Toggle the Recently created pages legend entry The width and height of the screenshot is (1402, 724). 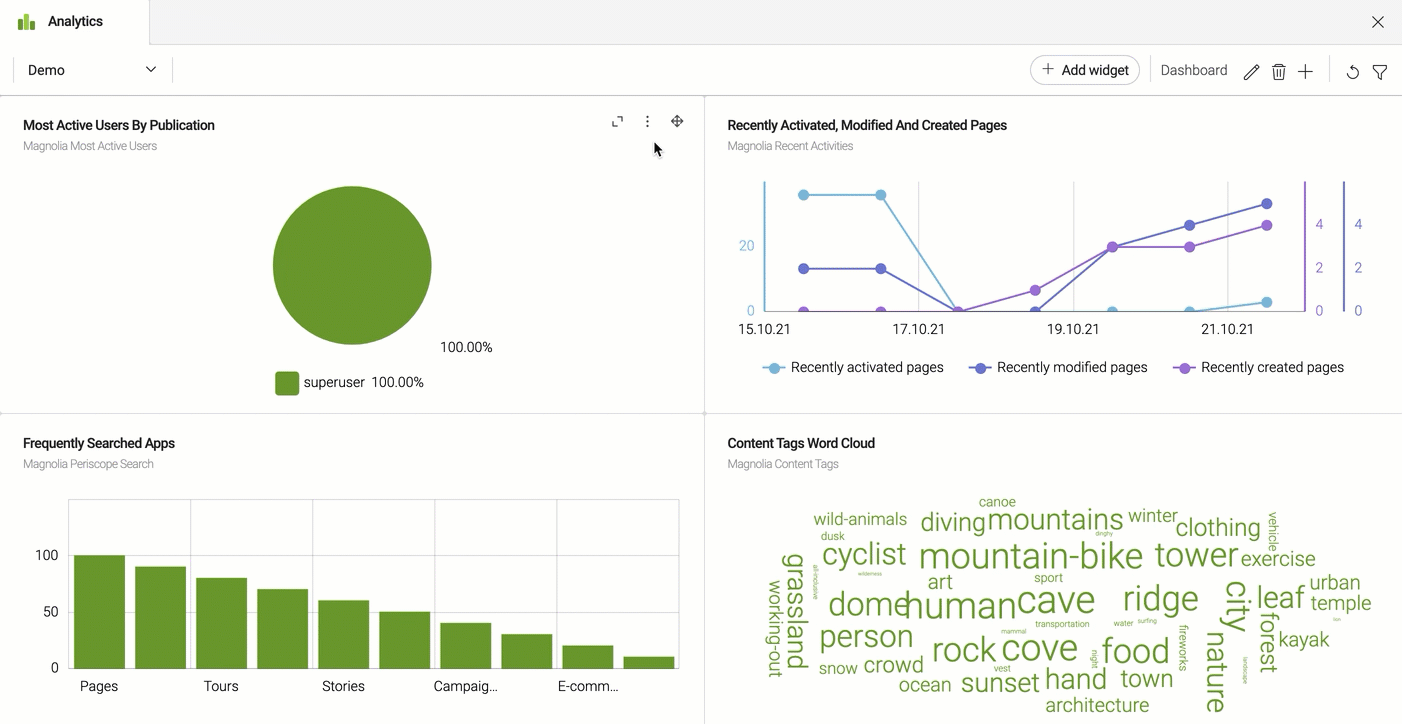(1262, 367)
